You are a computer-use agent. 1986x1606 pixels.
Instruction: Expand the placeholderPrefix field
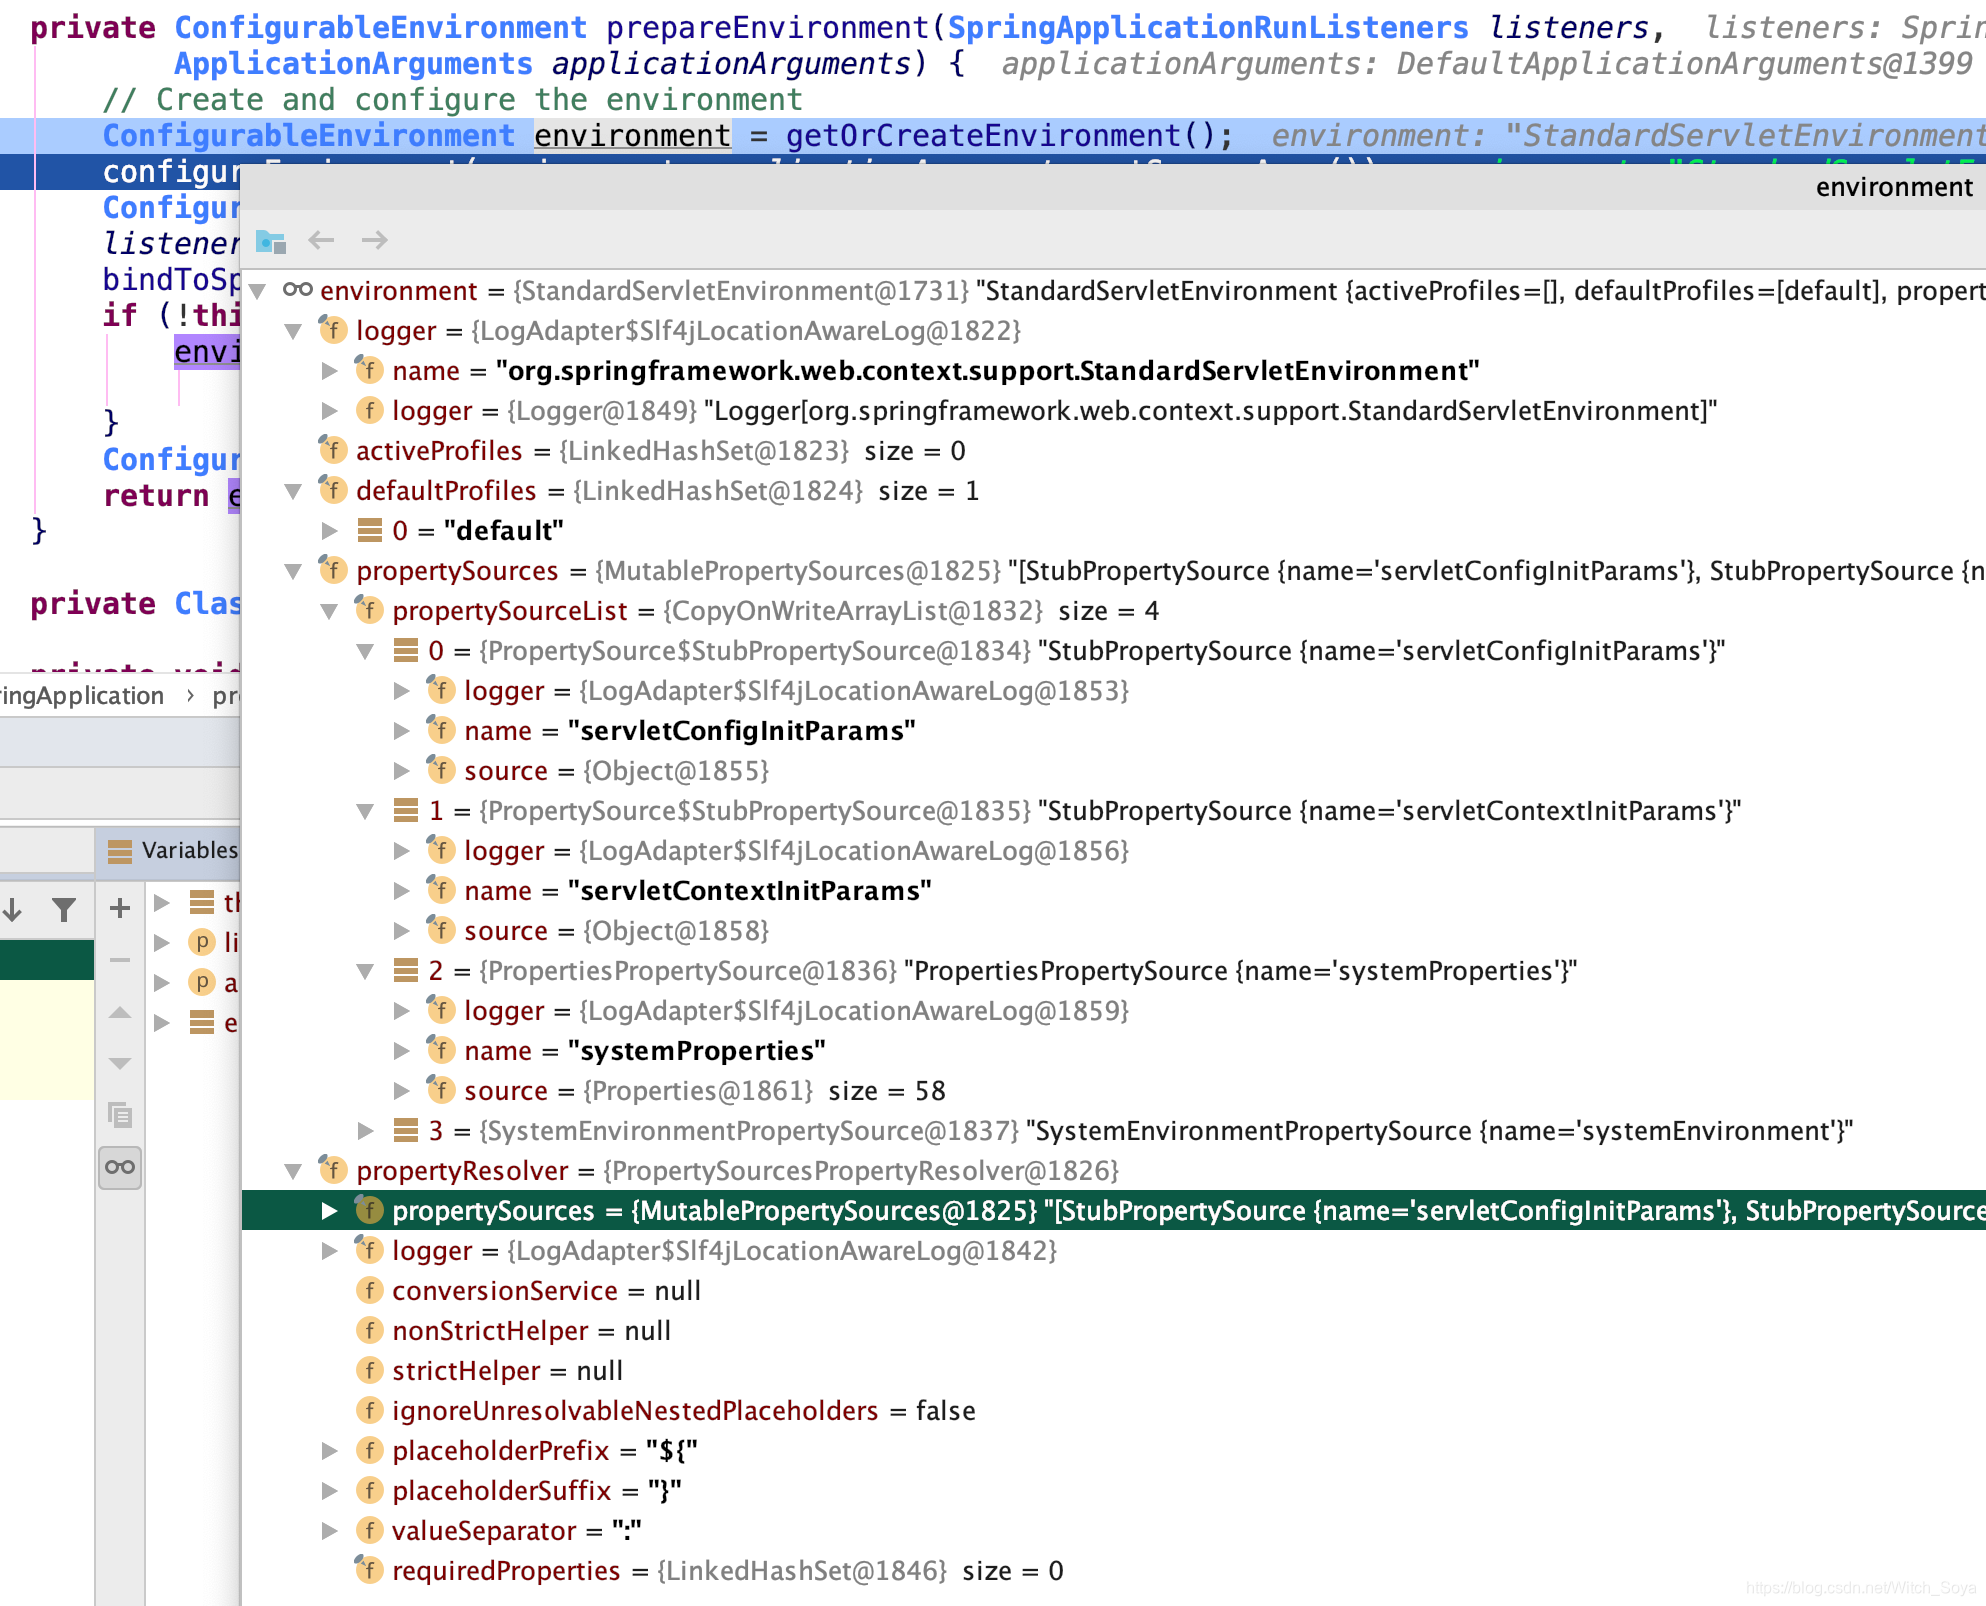click(329, 1451)
